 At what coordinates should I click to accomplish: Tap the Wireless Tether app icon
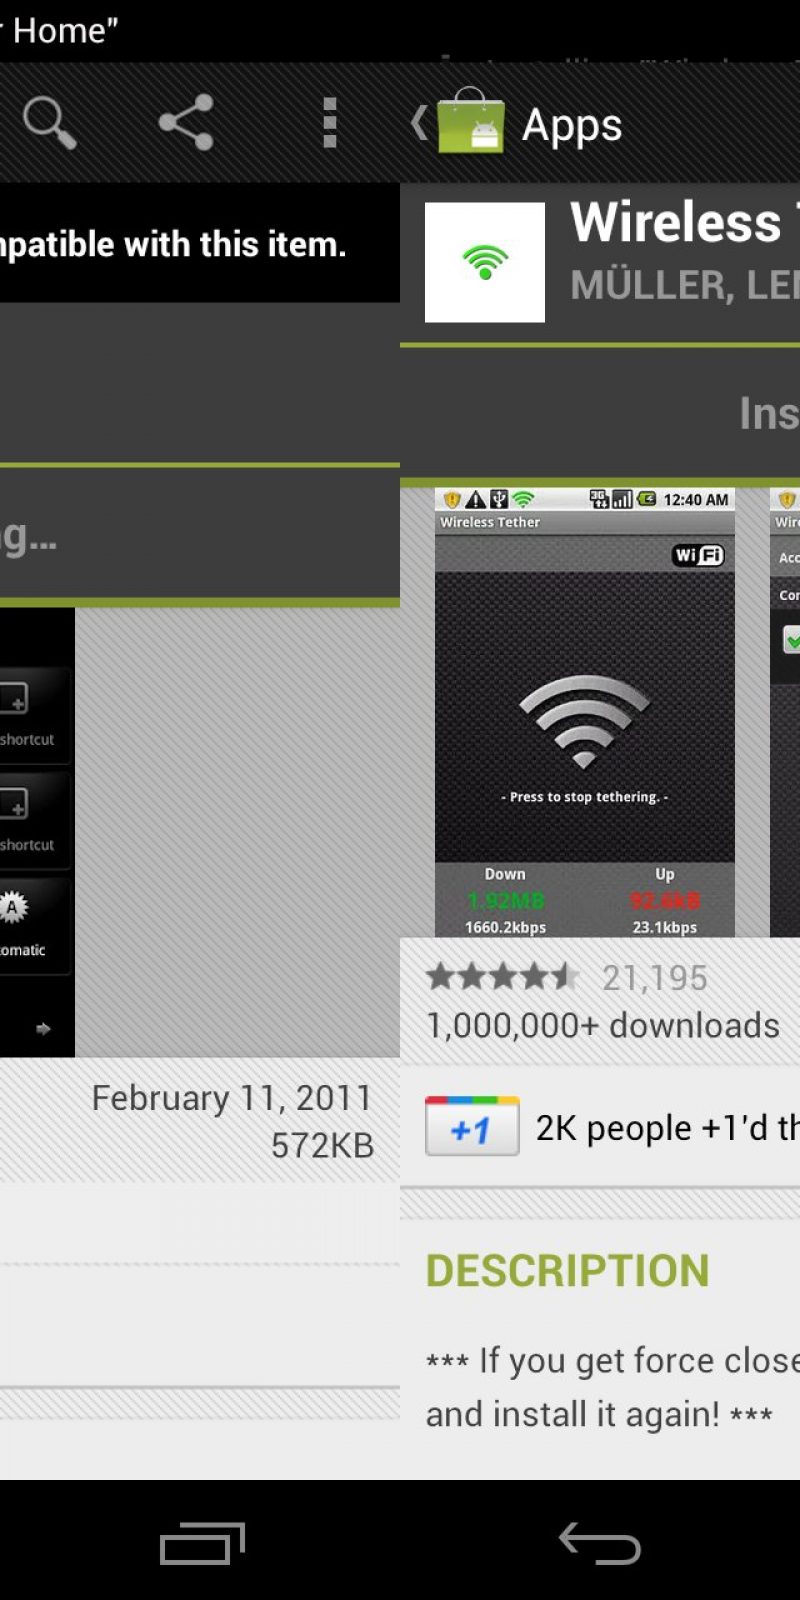coord(485,262)
